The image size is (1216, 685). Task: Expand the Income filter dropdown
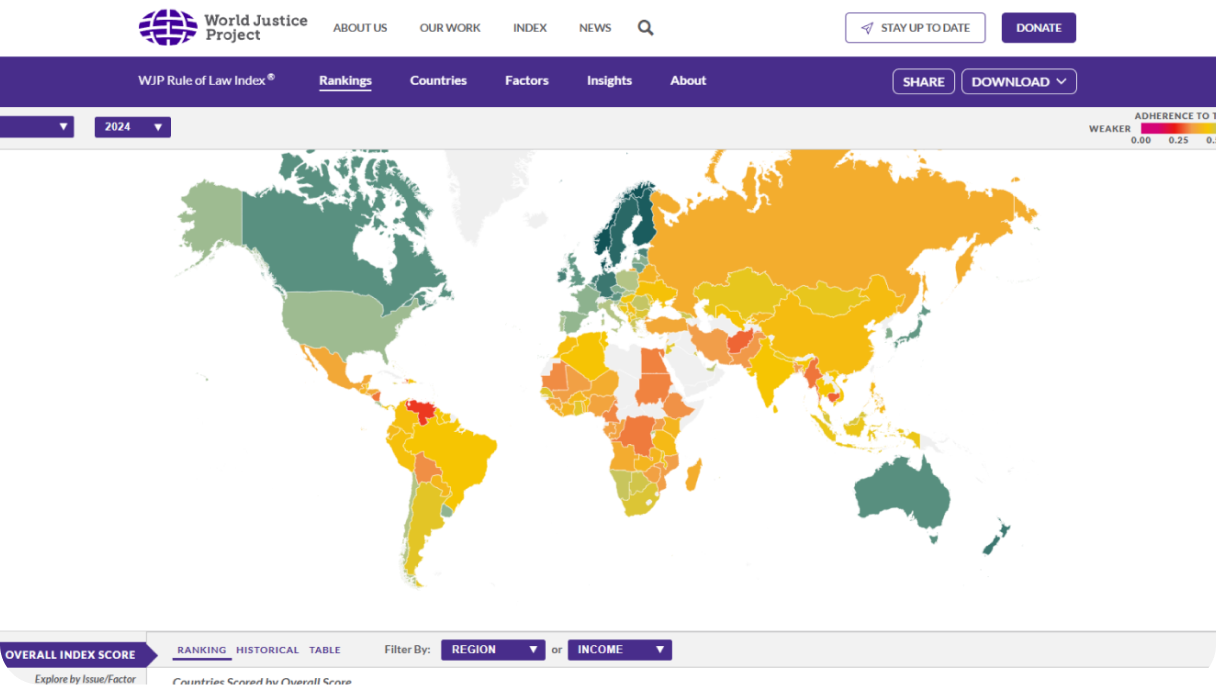tap(619, 650)
